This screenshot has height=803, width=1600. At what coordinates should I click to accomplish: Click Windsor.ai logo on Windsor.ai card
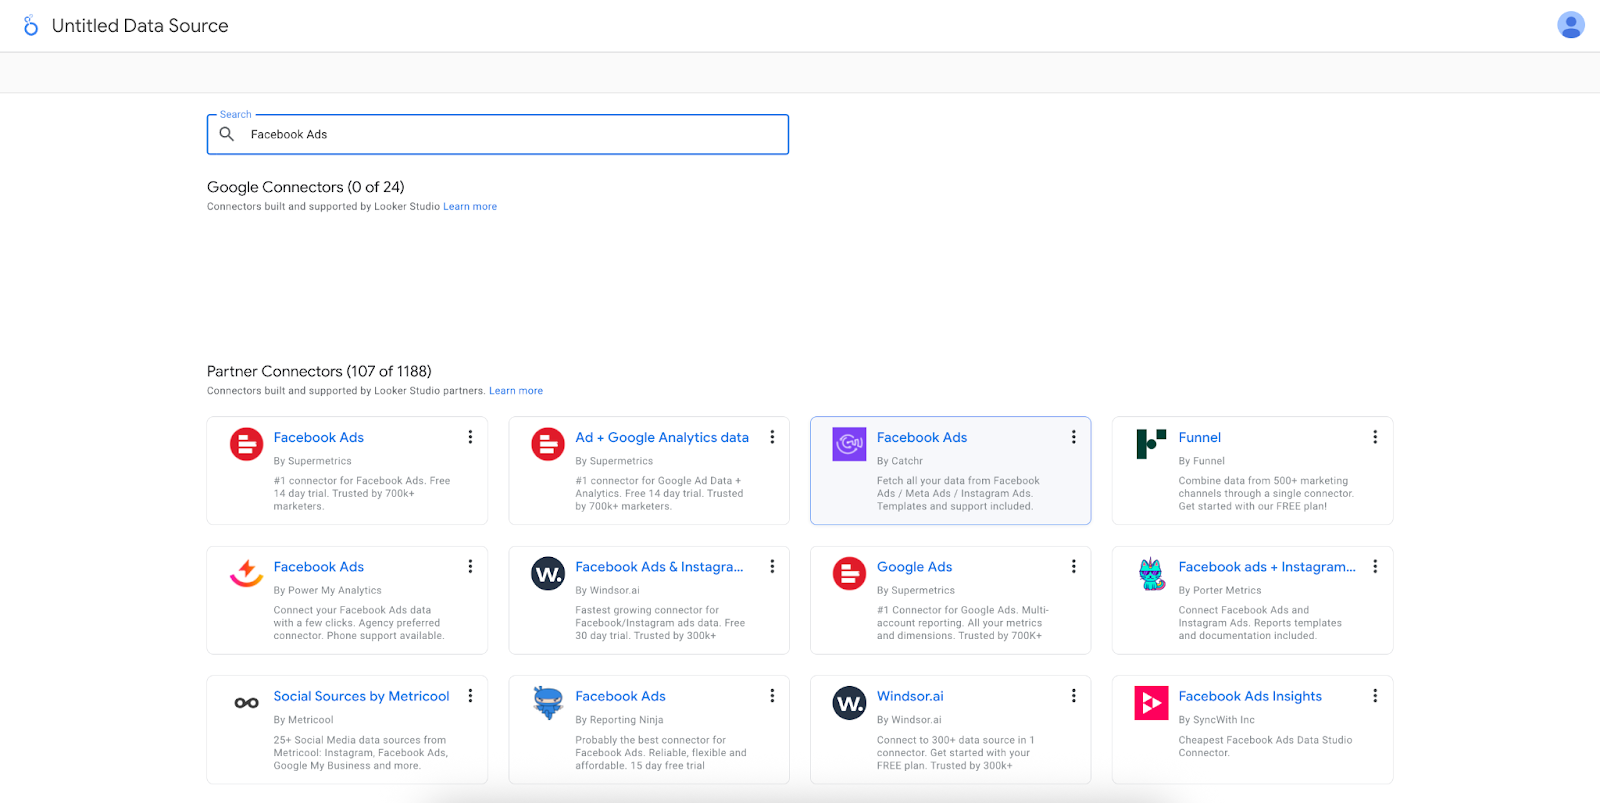tap(849, 703)
